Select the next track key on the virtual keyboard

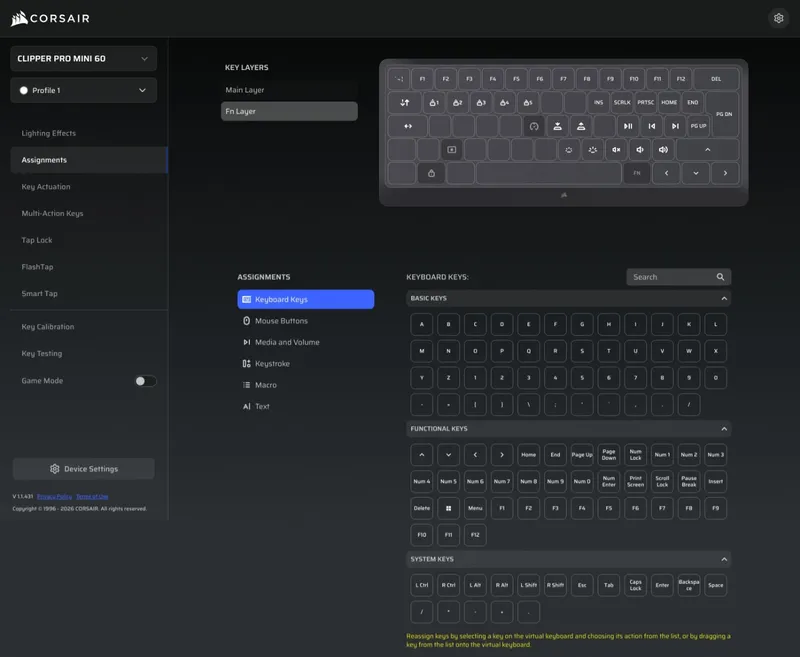point(675,126)
